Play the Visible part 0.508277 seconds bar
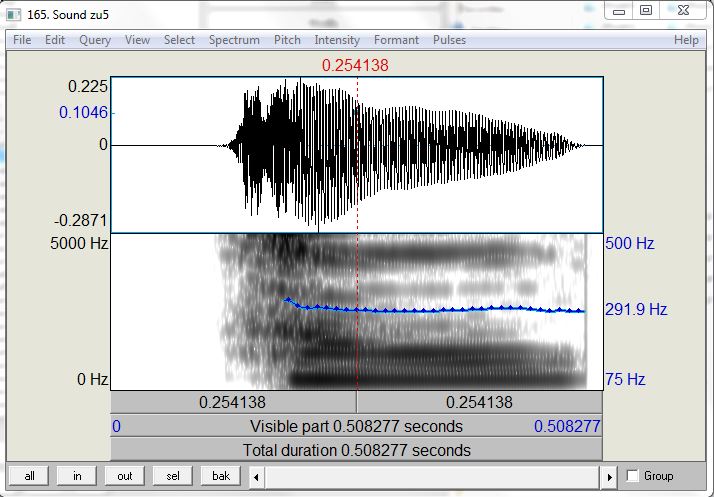 (x=357, y=426)
